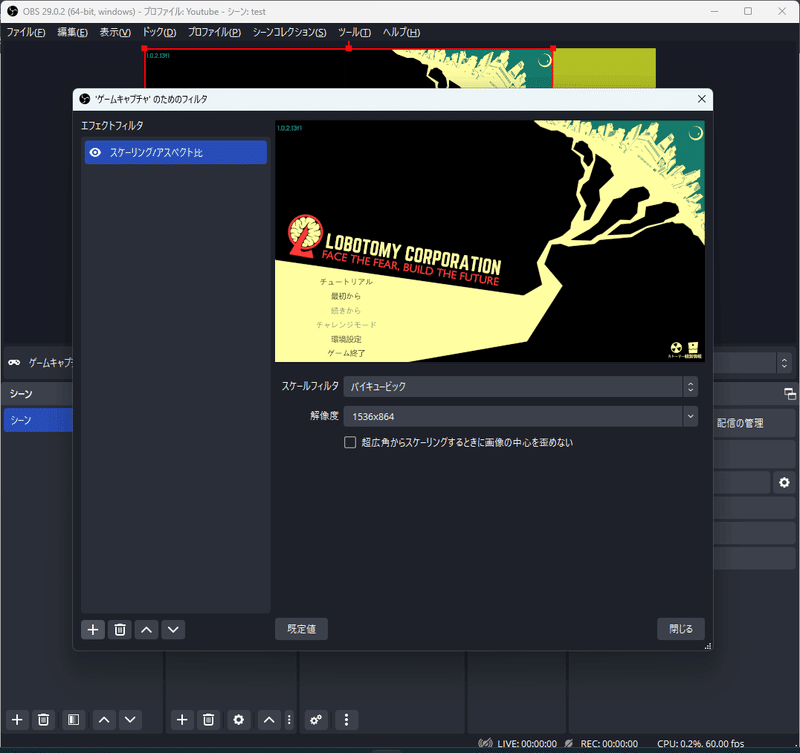Open the settings gear icon in controls dock
800x753 pixels.
[784, 483]
